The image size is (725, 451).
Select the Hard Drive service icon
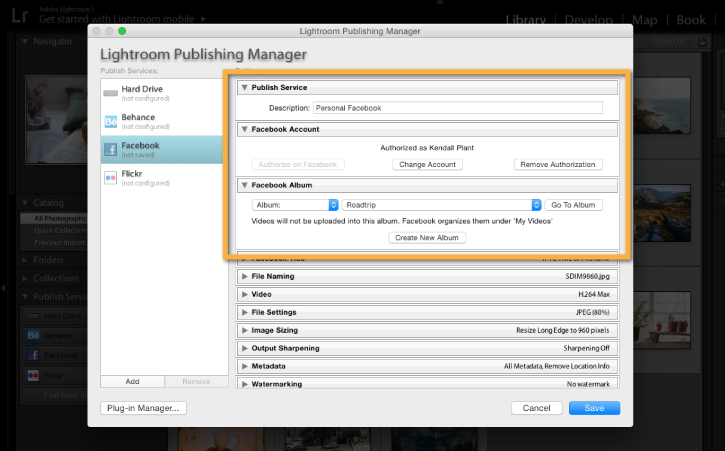tap(111, 93)
